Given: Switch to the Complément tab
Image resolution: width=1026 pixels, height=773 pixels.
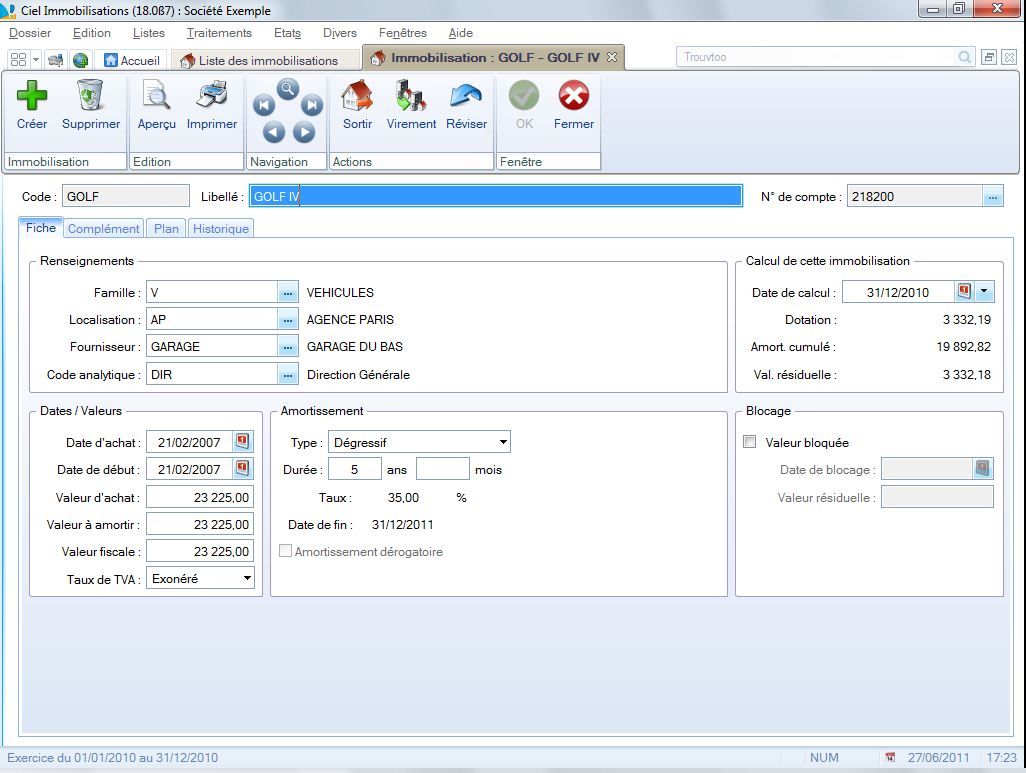Looking at the screenshot, I should (104, 229).
